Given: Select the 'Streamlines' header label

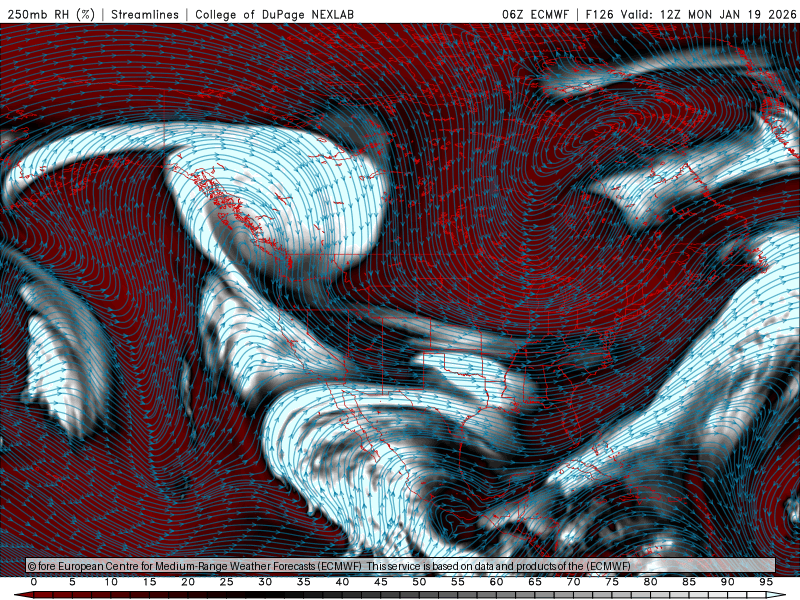Looking at the screenshot, I should [x=145, y=14].
